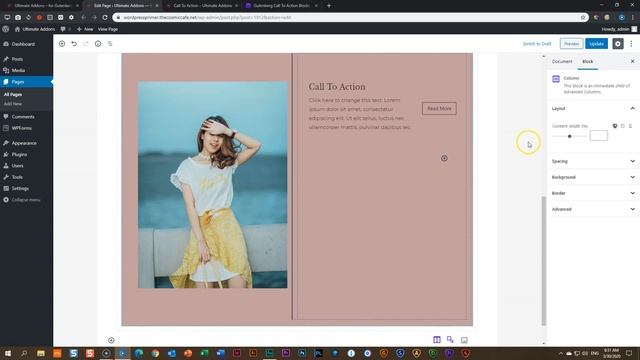Insert the second quick block icon at bottom
Viewport: 640px width, 360px height.
450,340
